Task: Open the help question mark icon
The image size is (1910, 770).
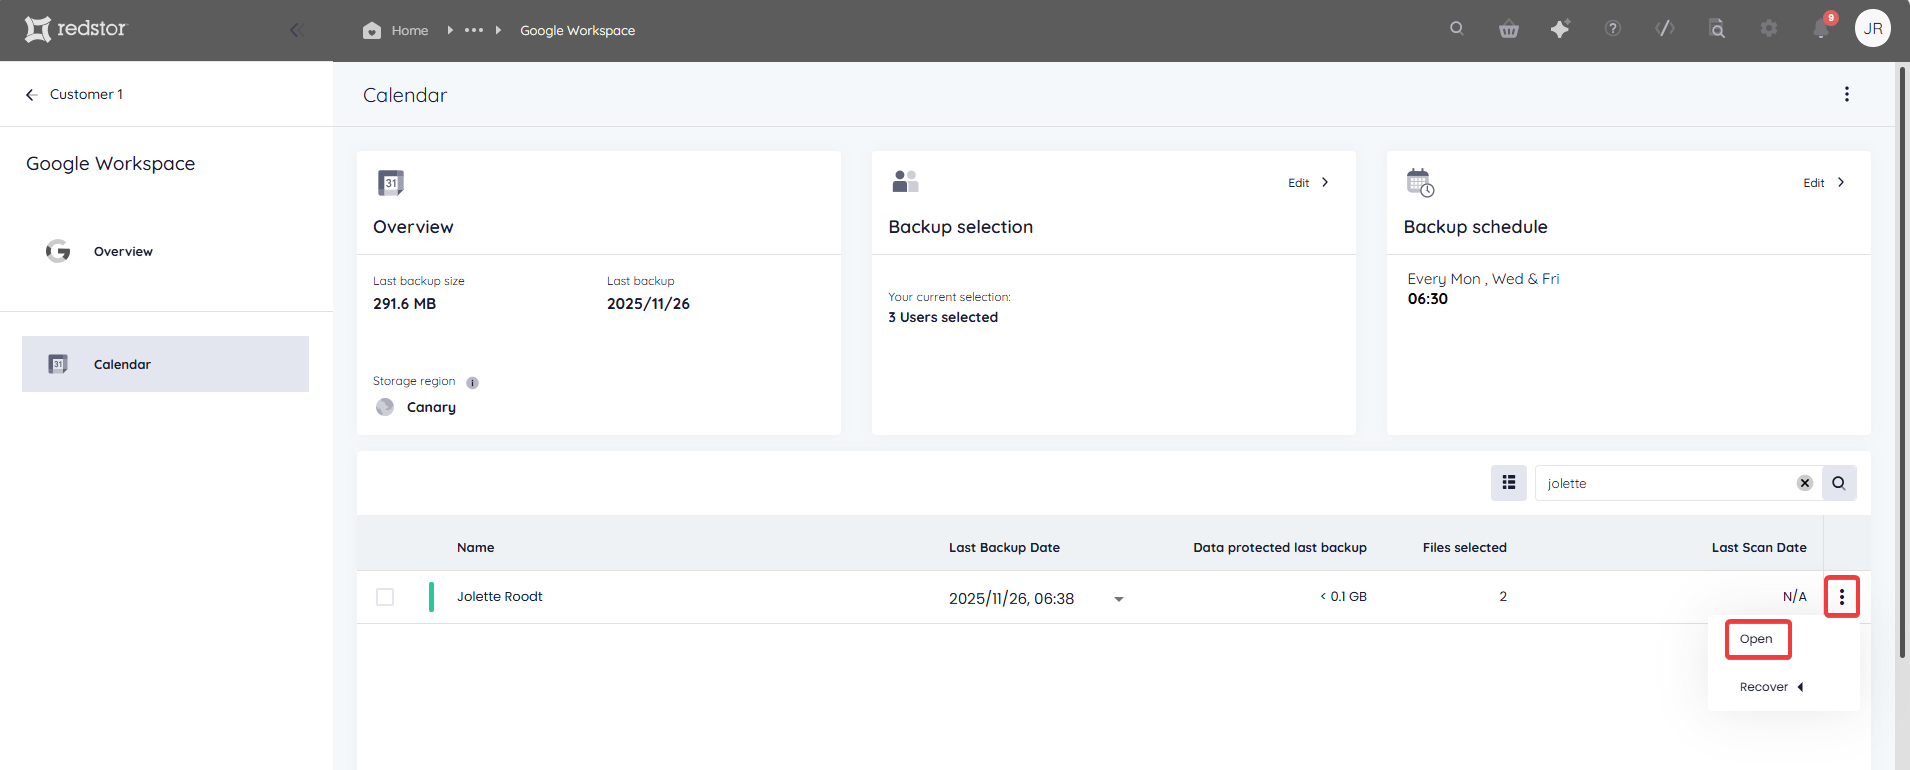Action: pos(1613,29)
